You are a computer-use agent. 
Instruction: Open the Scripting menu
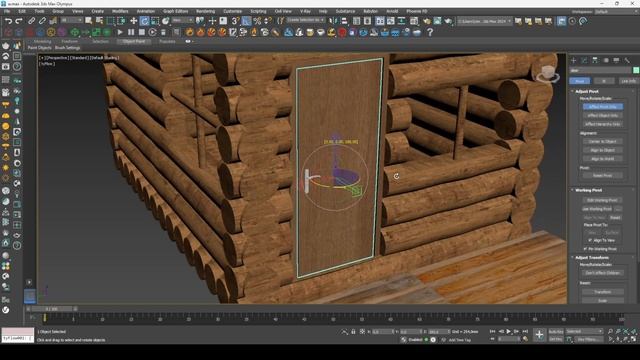point(258,11)
